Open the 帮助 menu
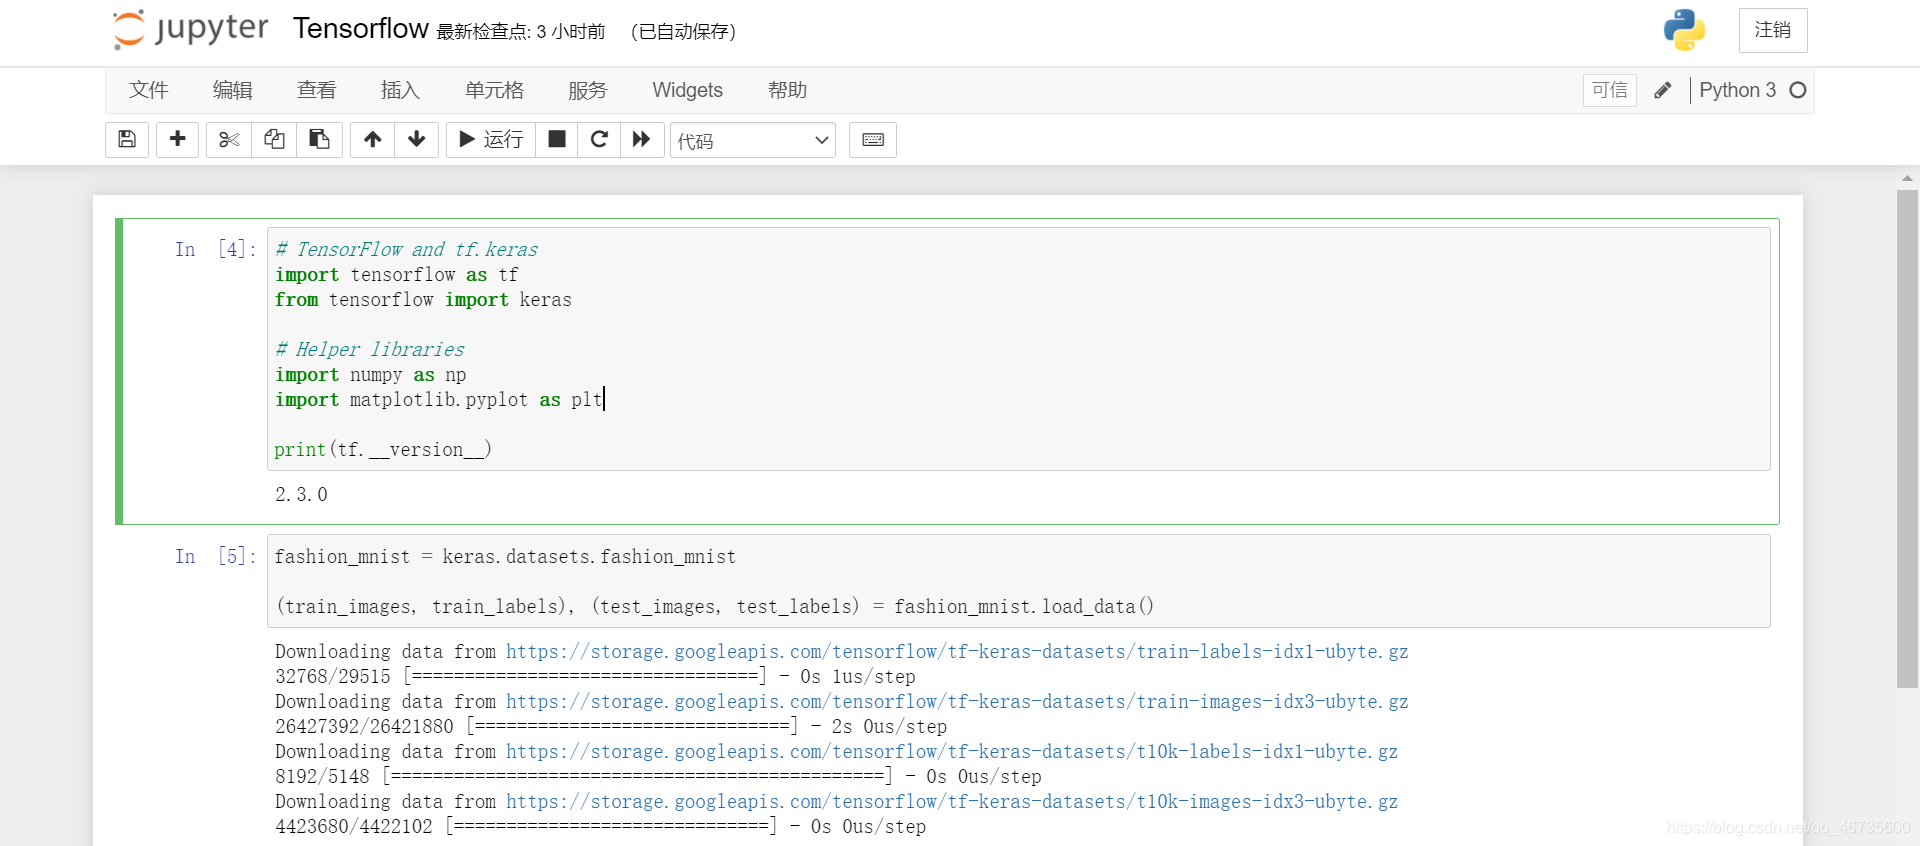The height and width of the screenshot is (846, 1920). [788, 90]
